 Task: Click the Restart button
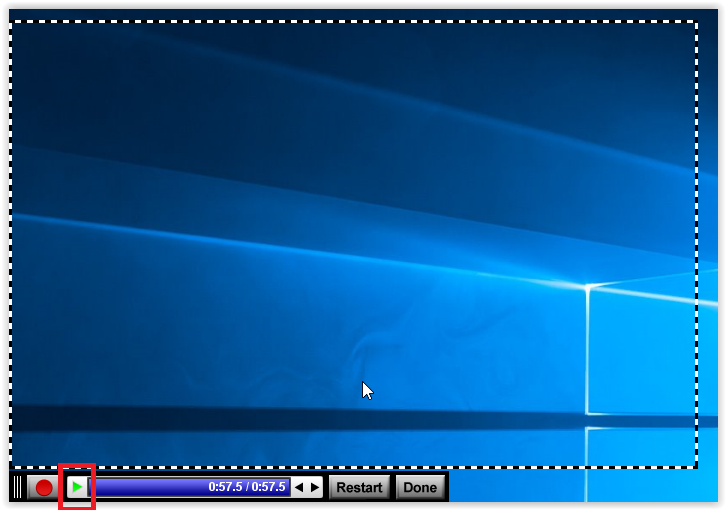359,487
